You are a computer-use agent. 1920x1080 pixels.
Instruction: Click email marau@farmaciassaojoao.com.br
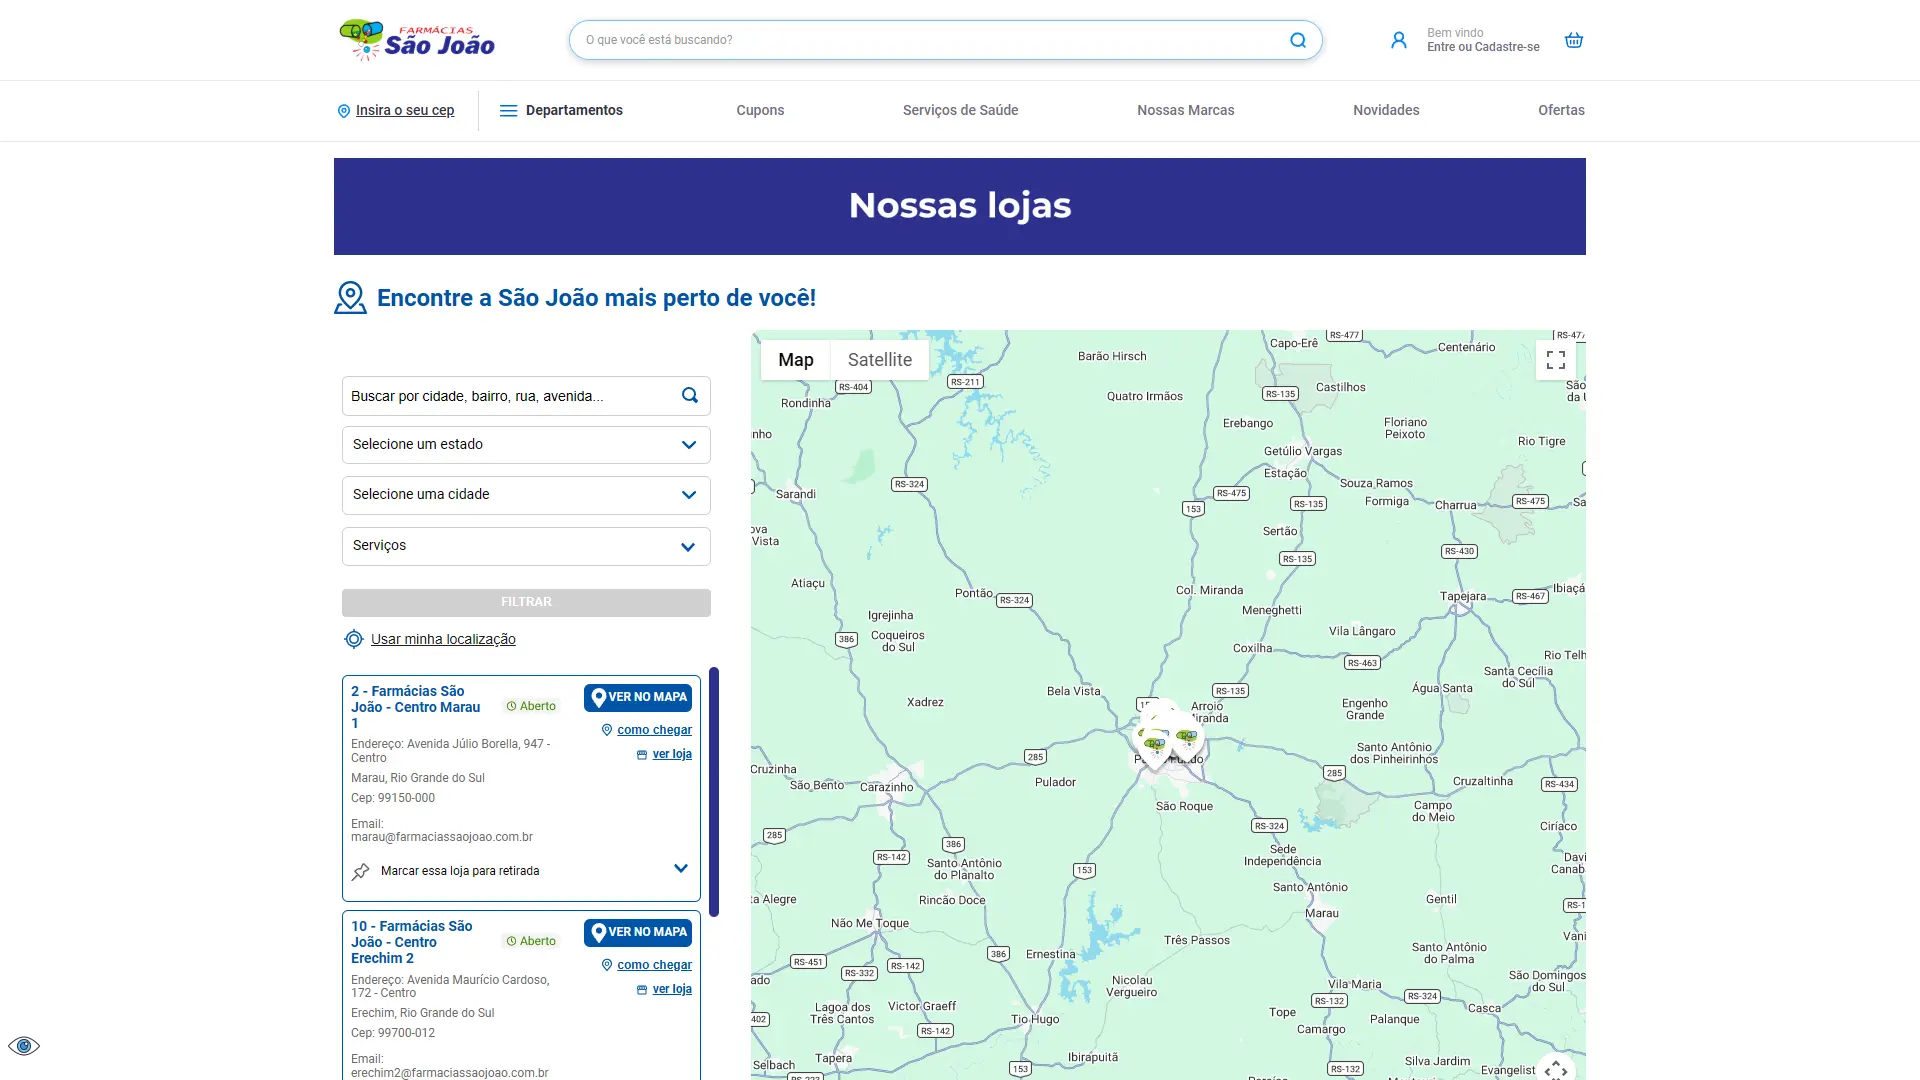click(442, 837)
